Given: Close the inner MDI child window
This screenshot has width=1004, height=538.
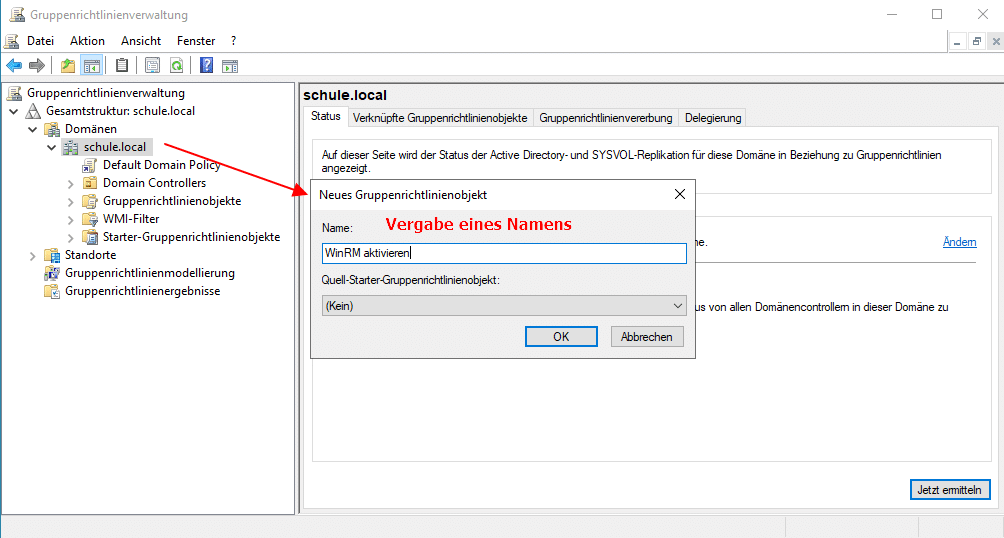Looking at the screenshot, I should pyautogui.click(x=996, y=42).
